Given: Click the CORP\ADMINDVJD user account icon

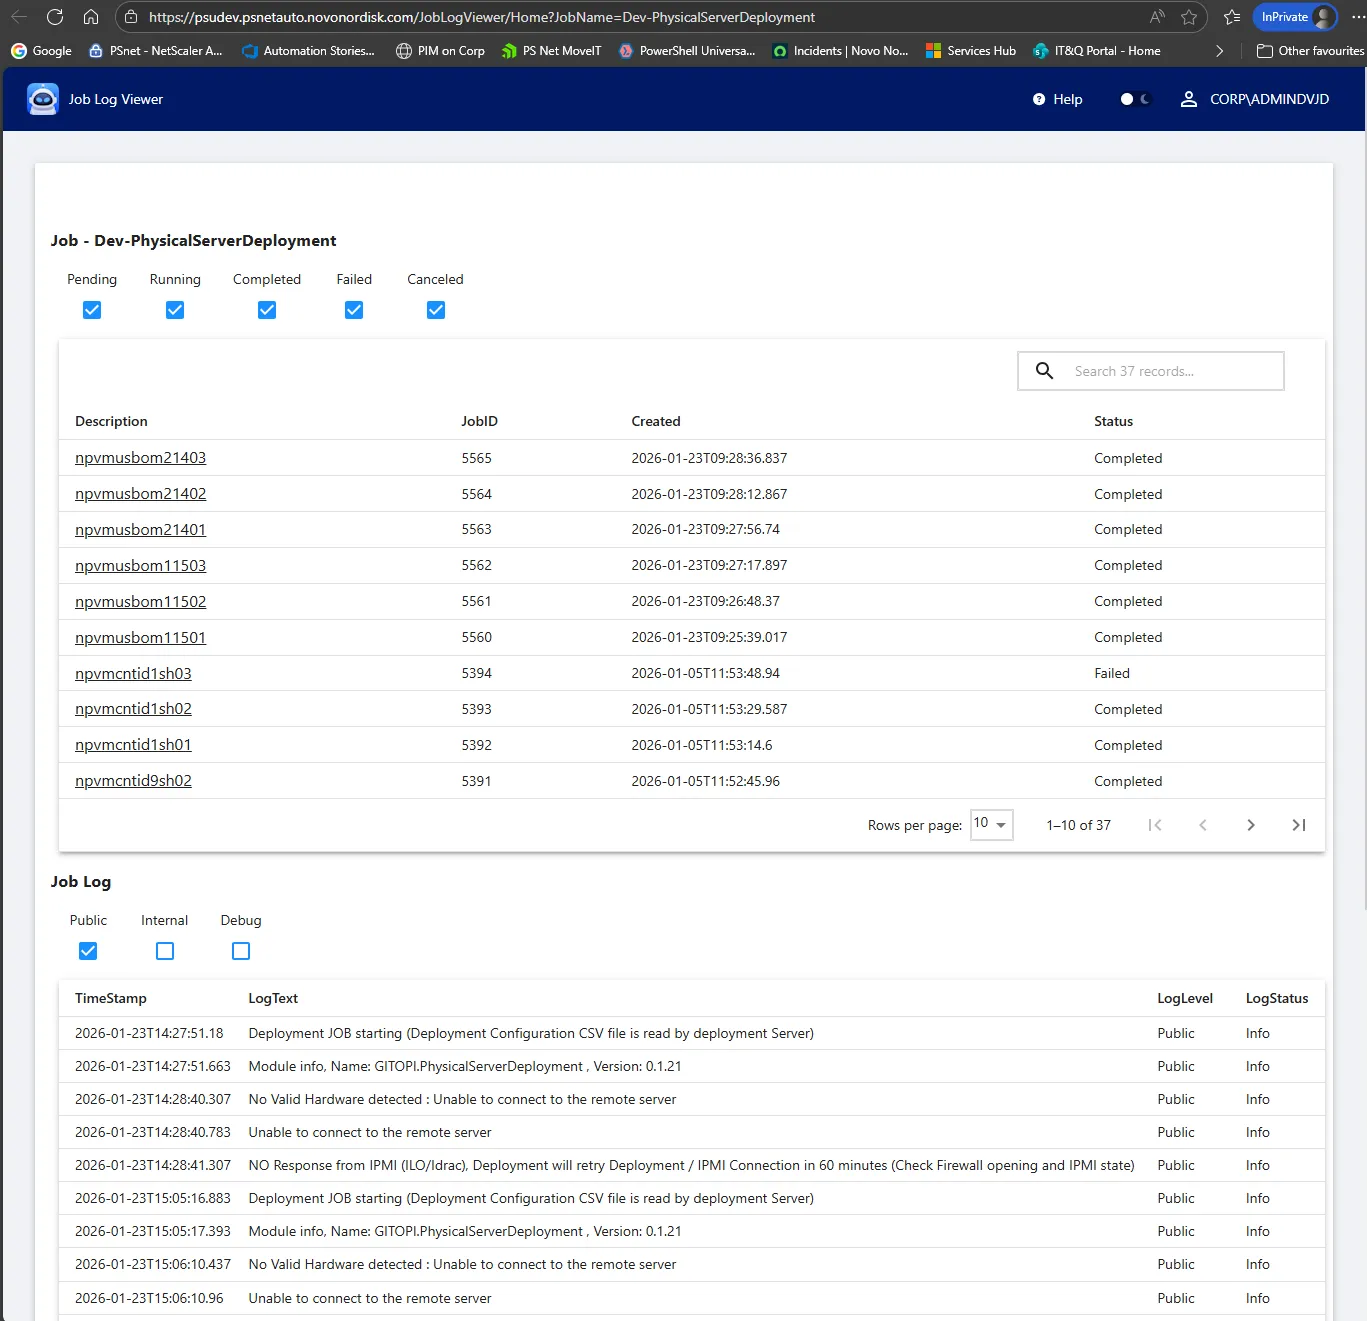Looking at the screenshot, I should click(x=1188, y=99).
